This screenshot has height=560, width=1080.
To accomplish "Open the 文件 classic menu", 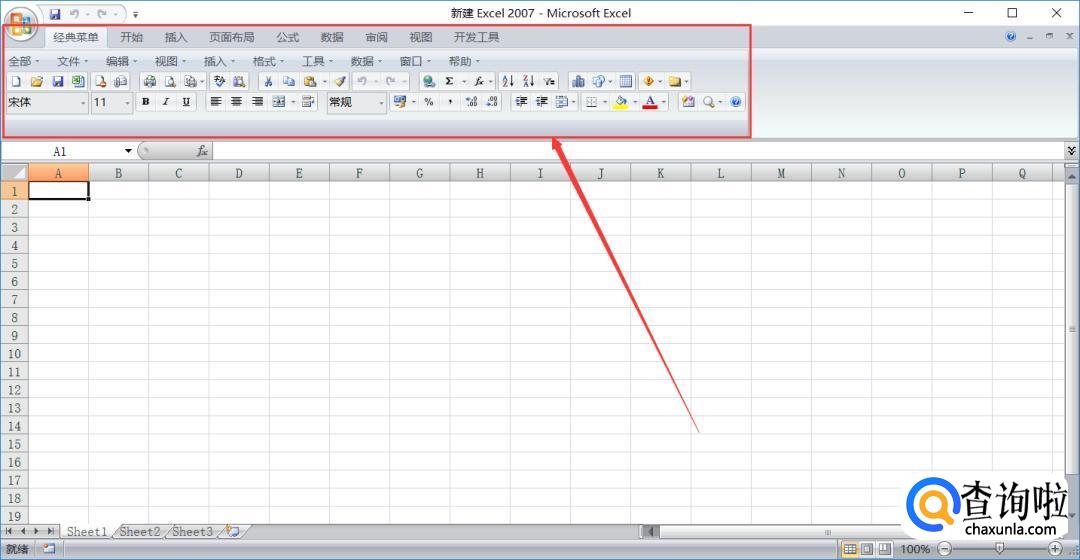I will click(72, 61).
